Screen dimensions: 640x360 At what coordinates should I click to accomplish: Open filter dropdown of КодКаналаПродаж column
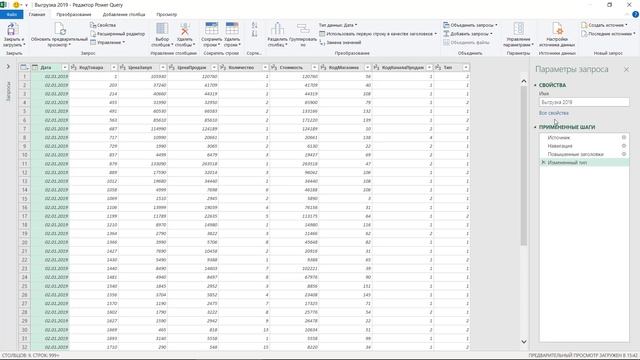(x=429, y=67)
